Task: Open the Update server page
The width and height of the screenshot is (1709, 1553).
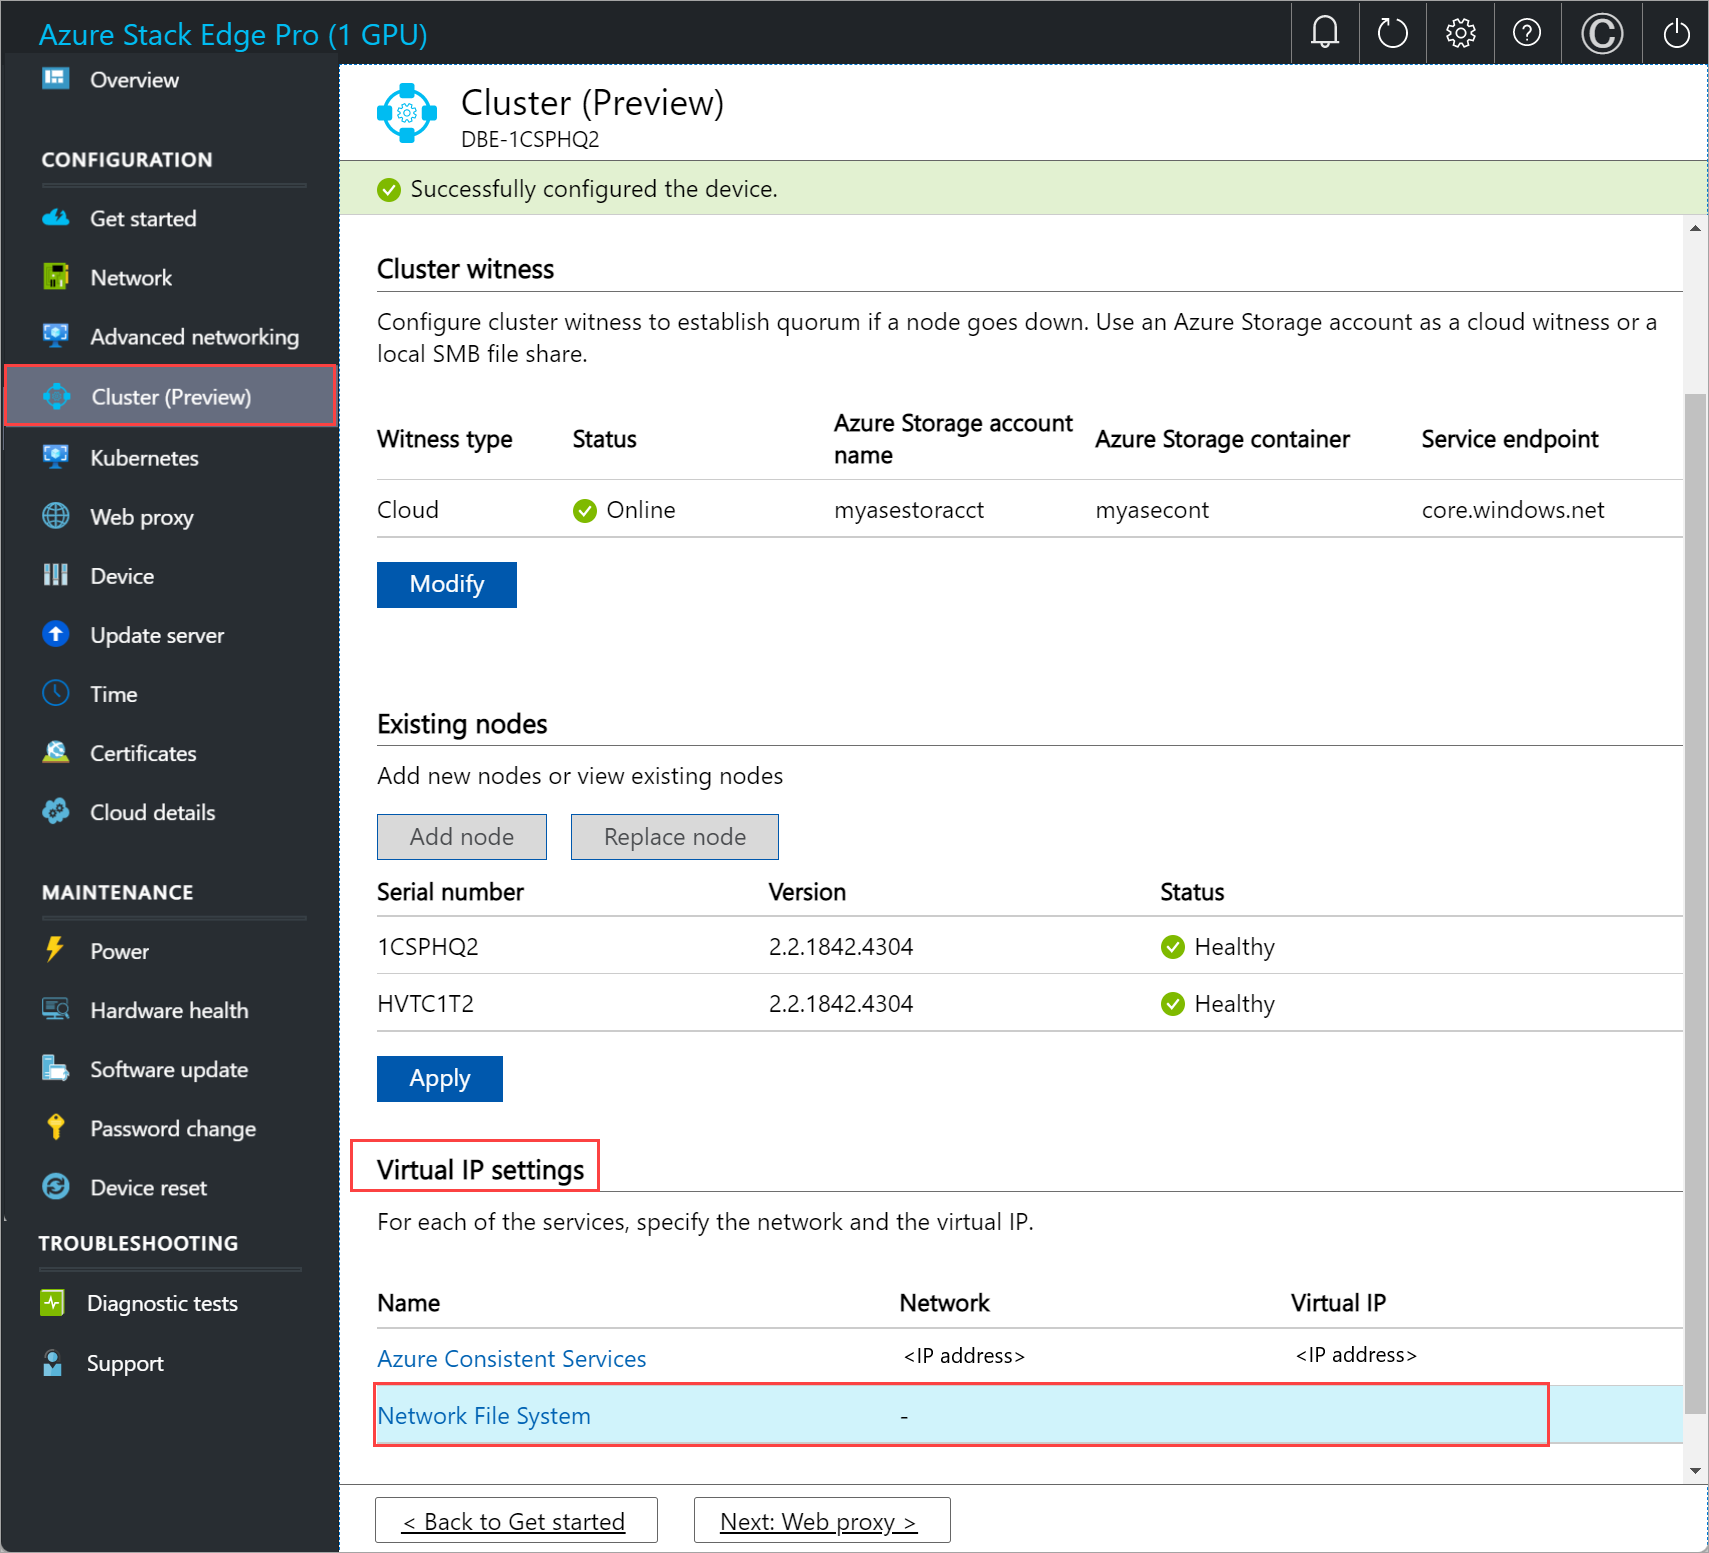Action: pos(157,634)
